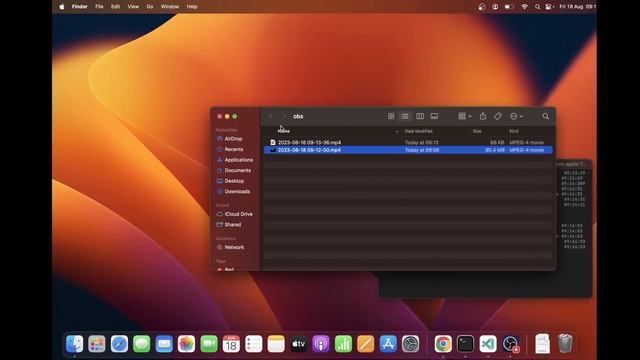Open the Window menu
The image size is (640, 360).
170,7
